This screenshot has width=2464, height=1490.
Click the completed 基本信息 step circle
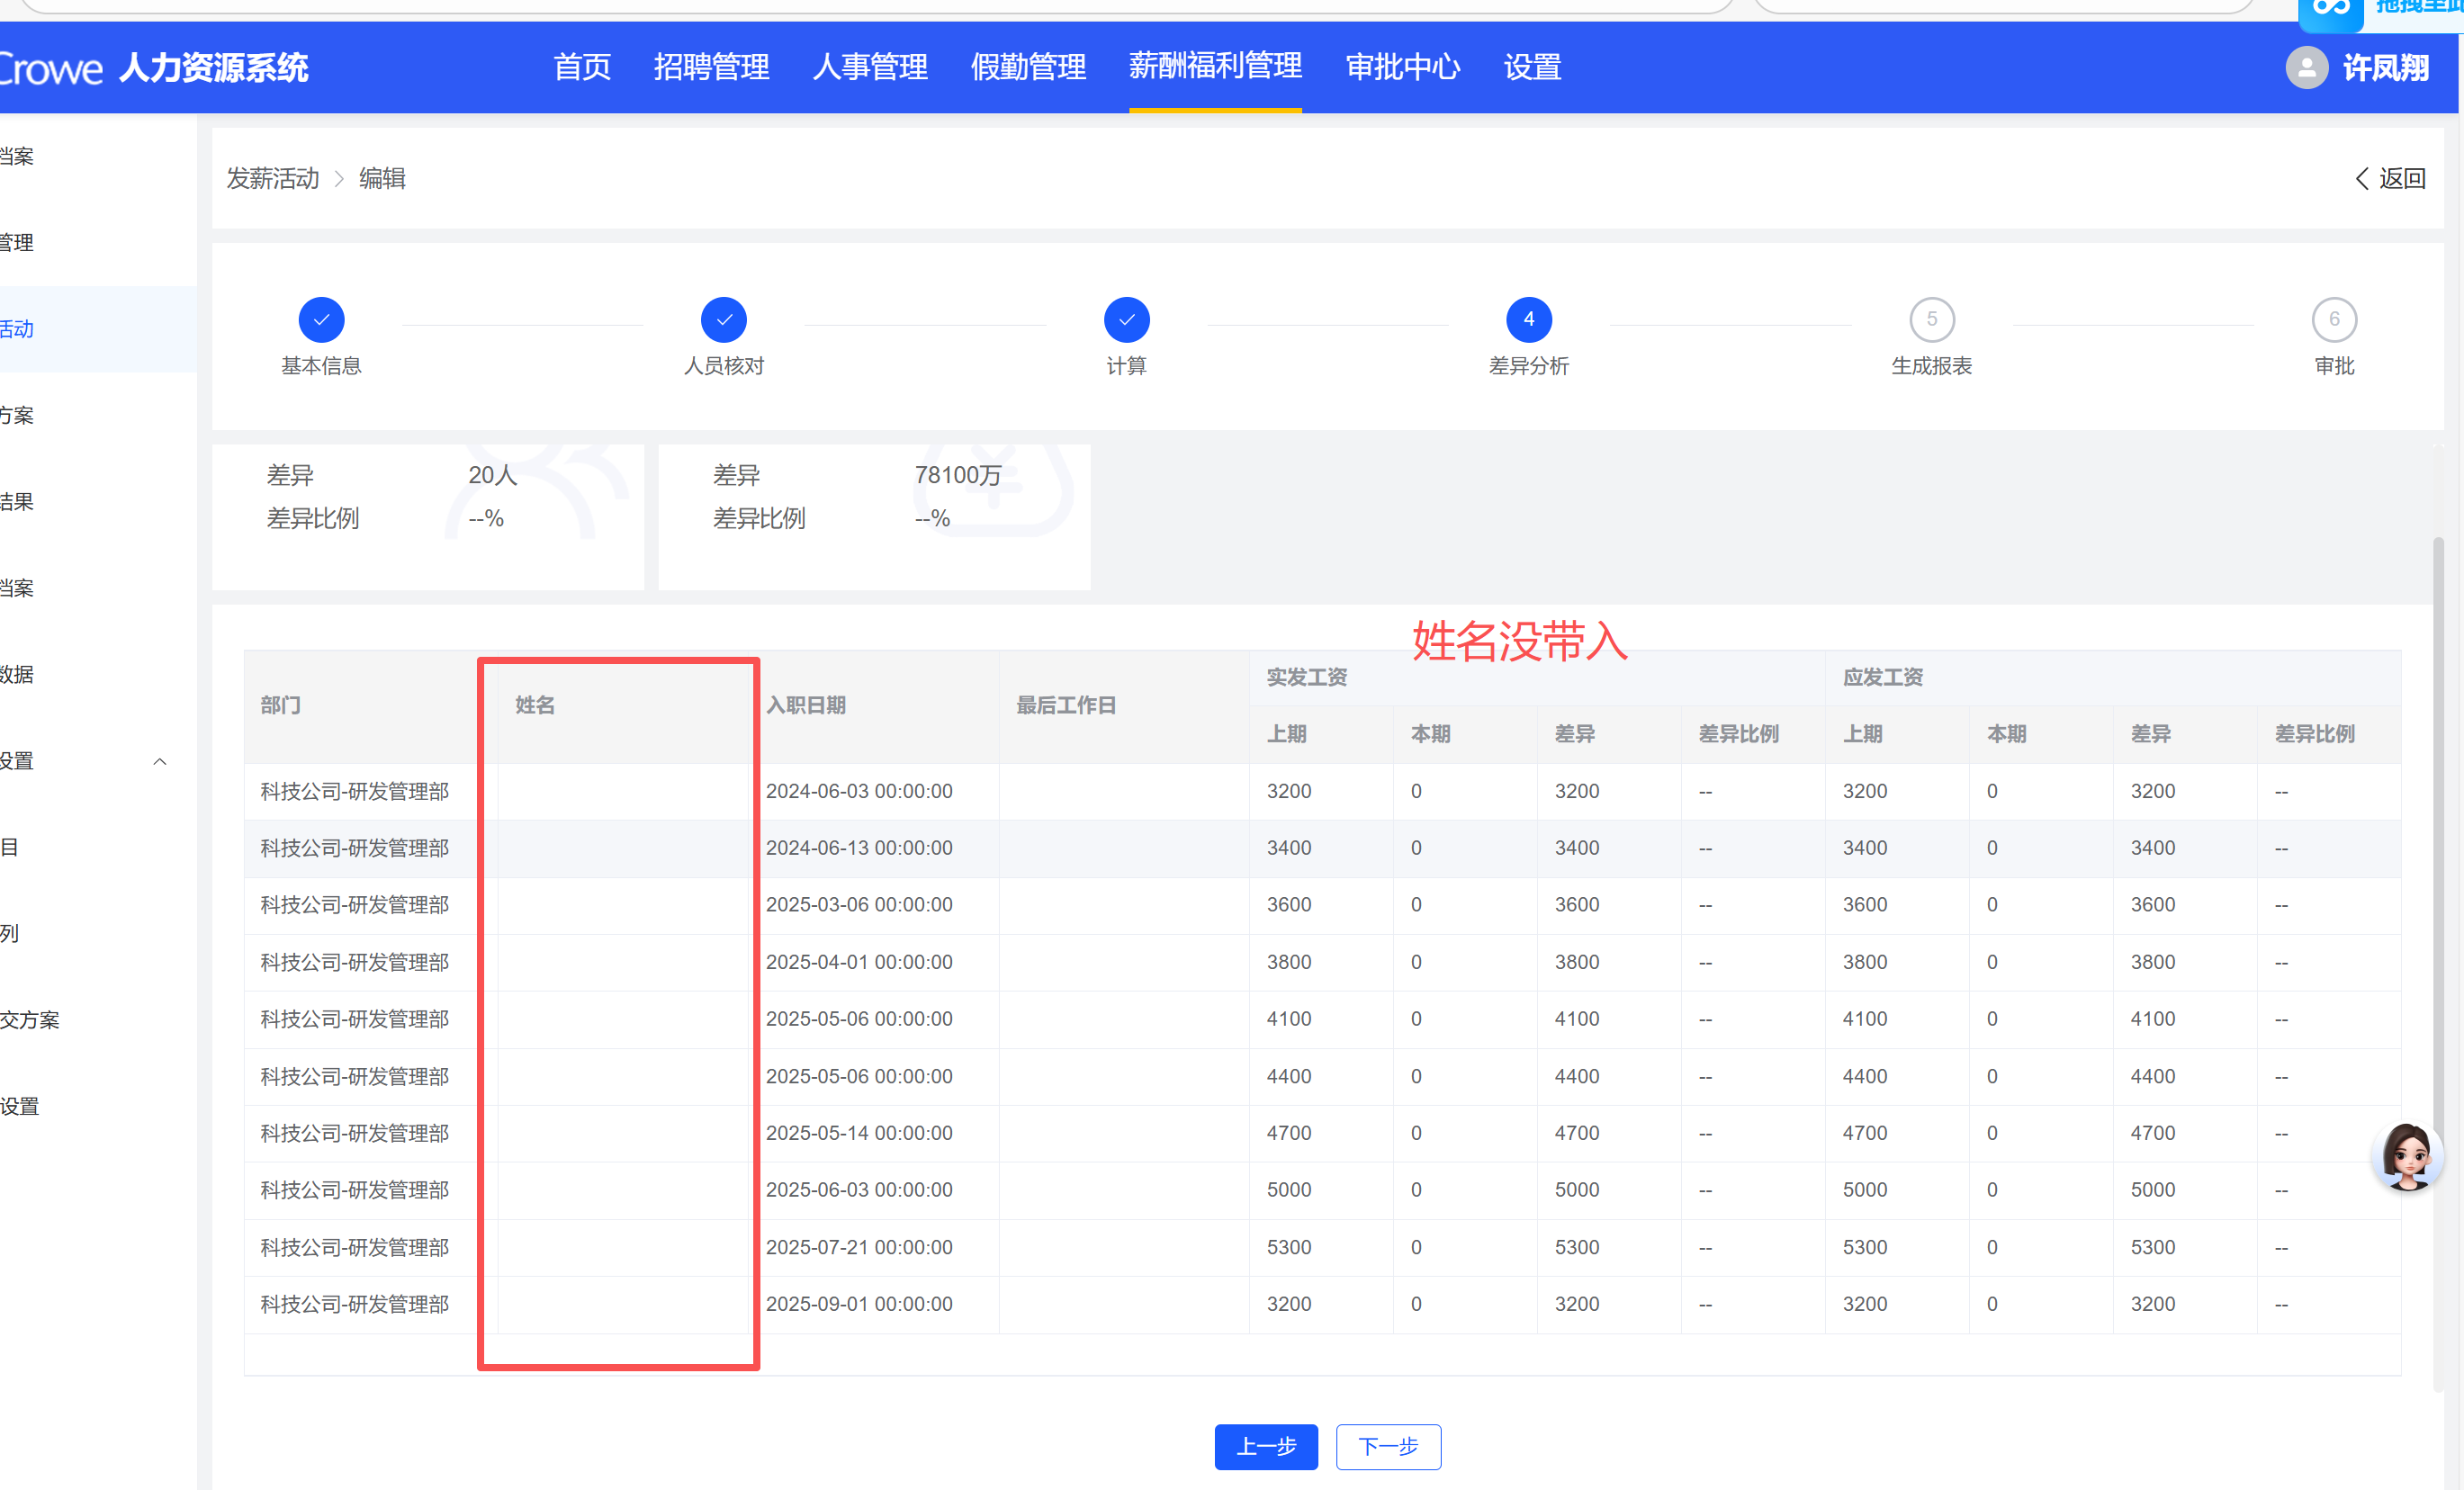321,320
